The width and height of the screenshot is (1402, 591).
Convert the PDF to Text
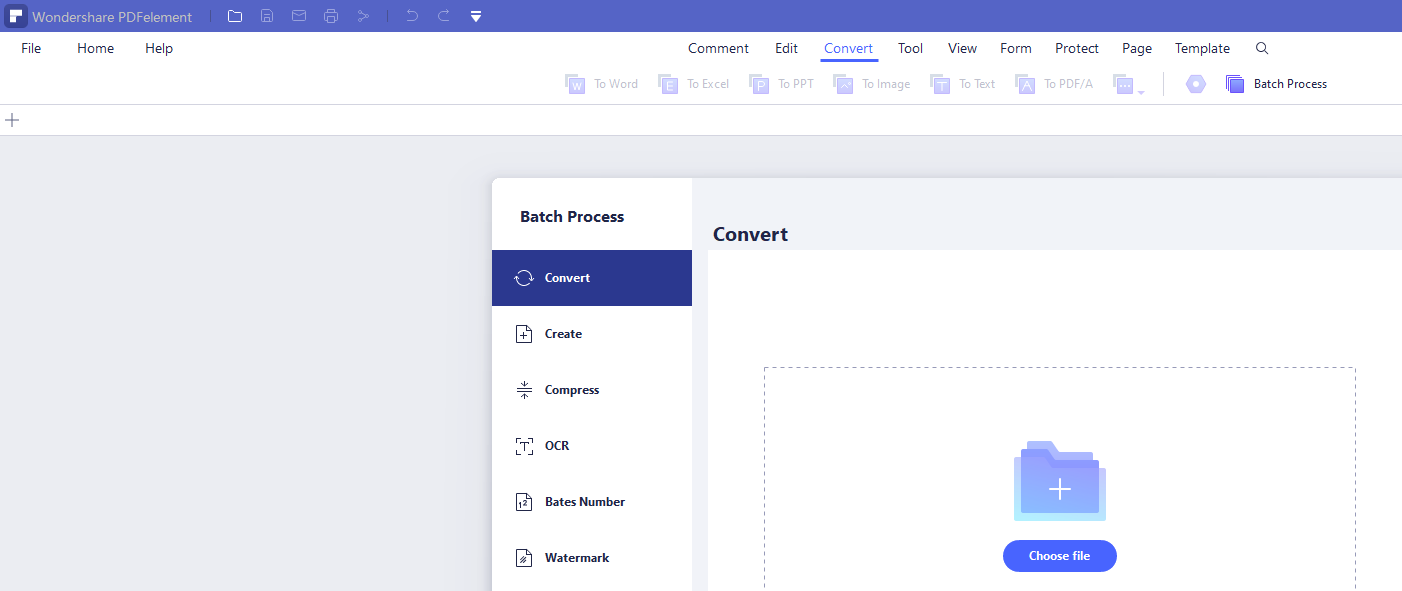pyautogui.click(x=962, y=84)
